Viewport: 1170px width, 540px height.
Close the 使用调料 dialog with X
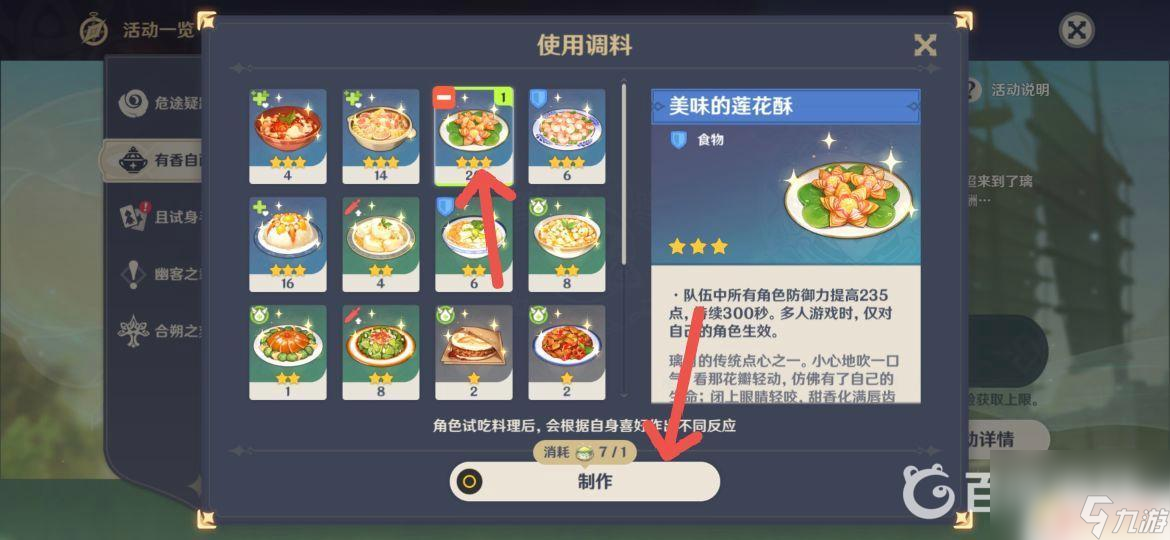coord(925,45)
